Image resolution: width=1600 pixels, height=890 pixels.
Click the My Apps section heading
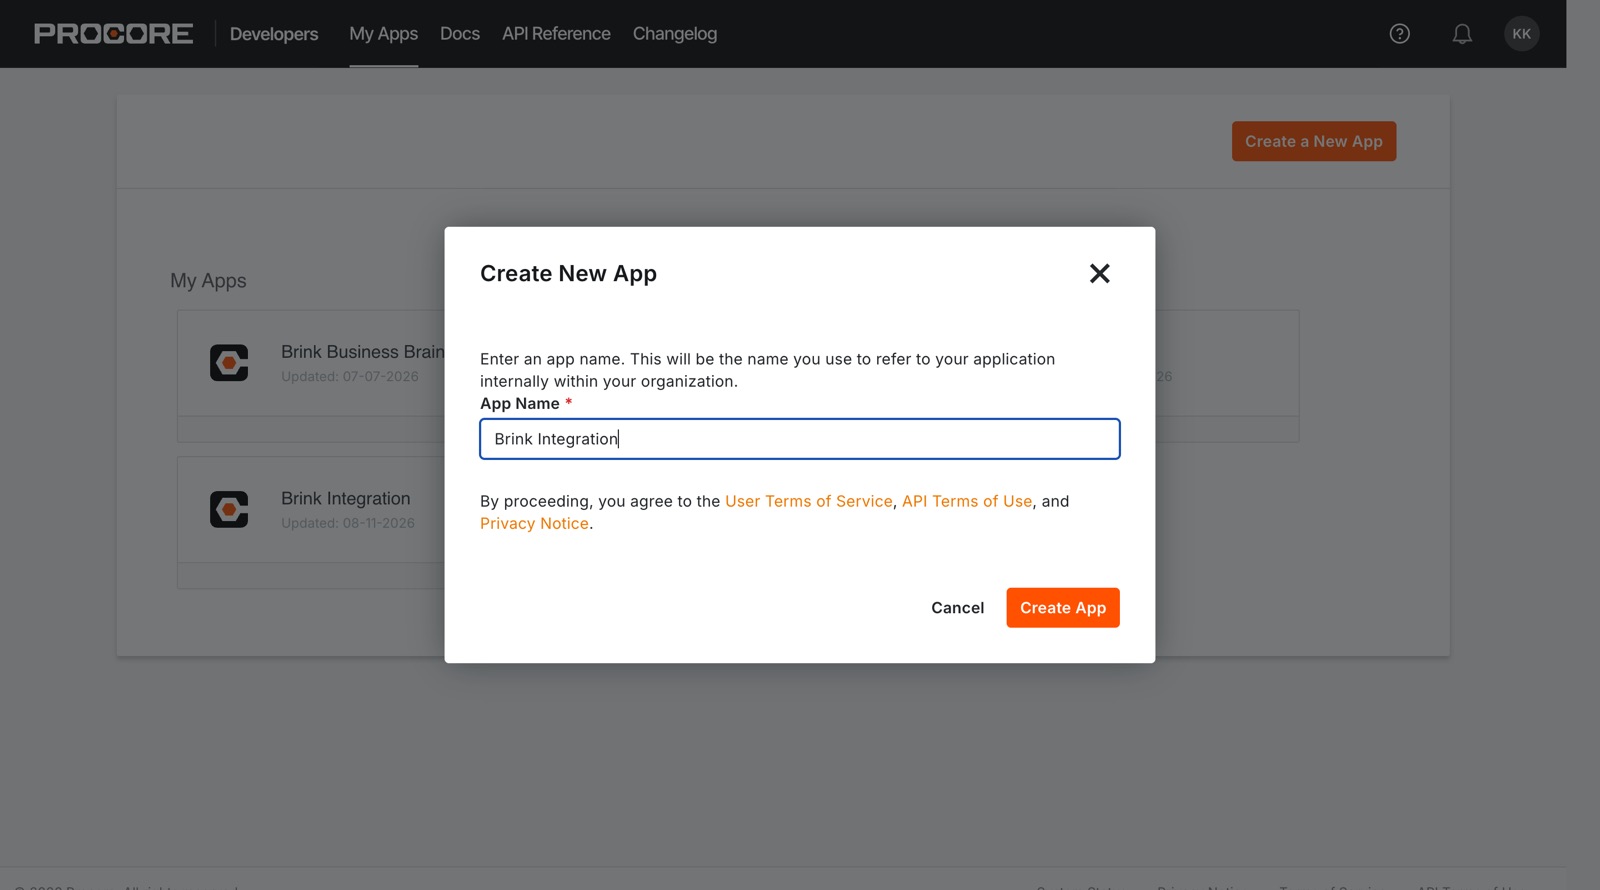click(x=208, y=281)
